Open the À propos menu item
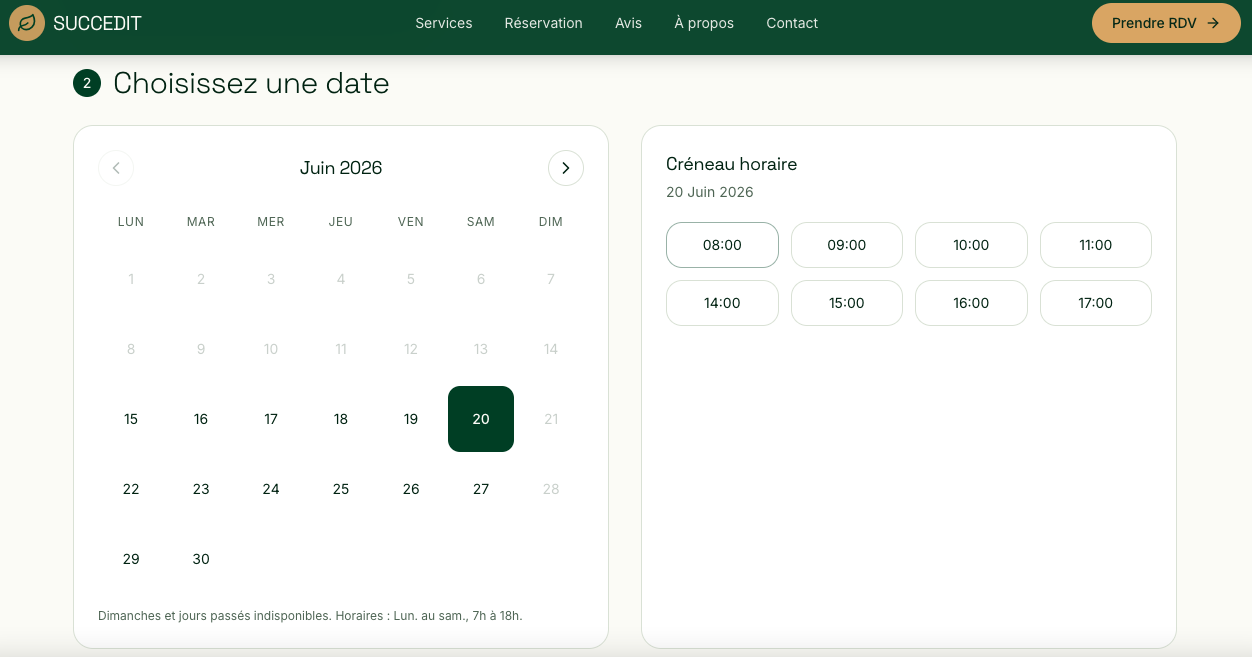Screen dimensions: 1252x657 (x=704, y=23)
